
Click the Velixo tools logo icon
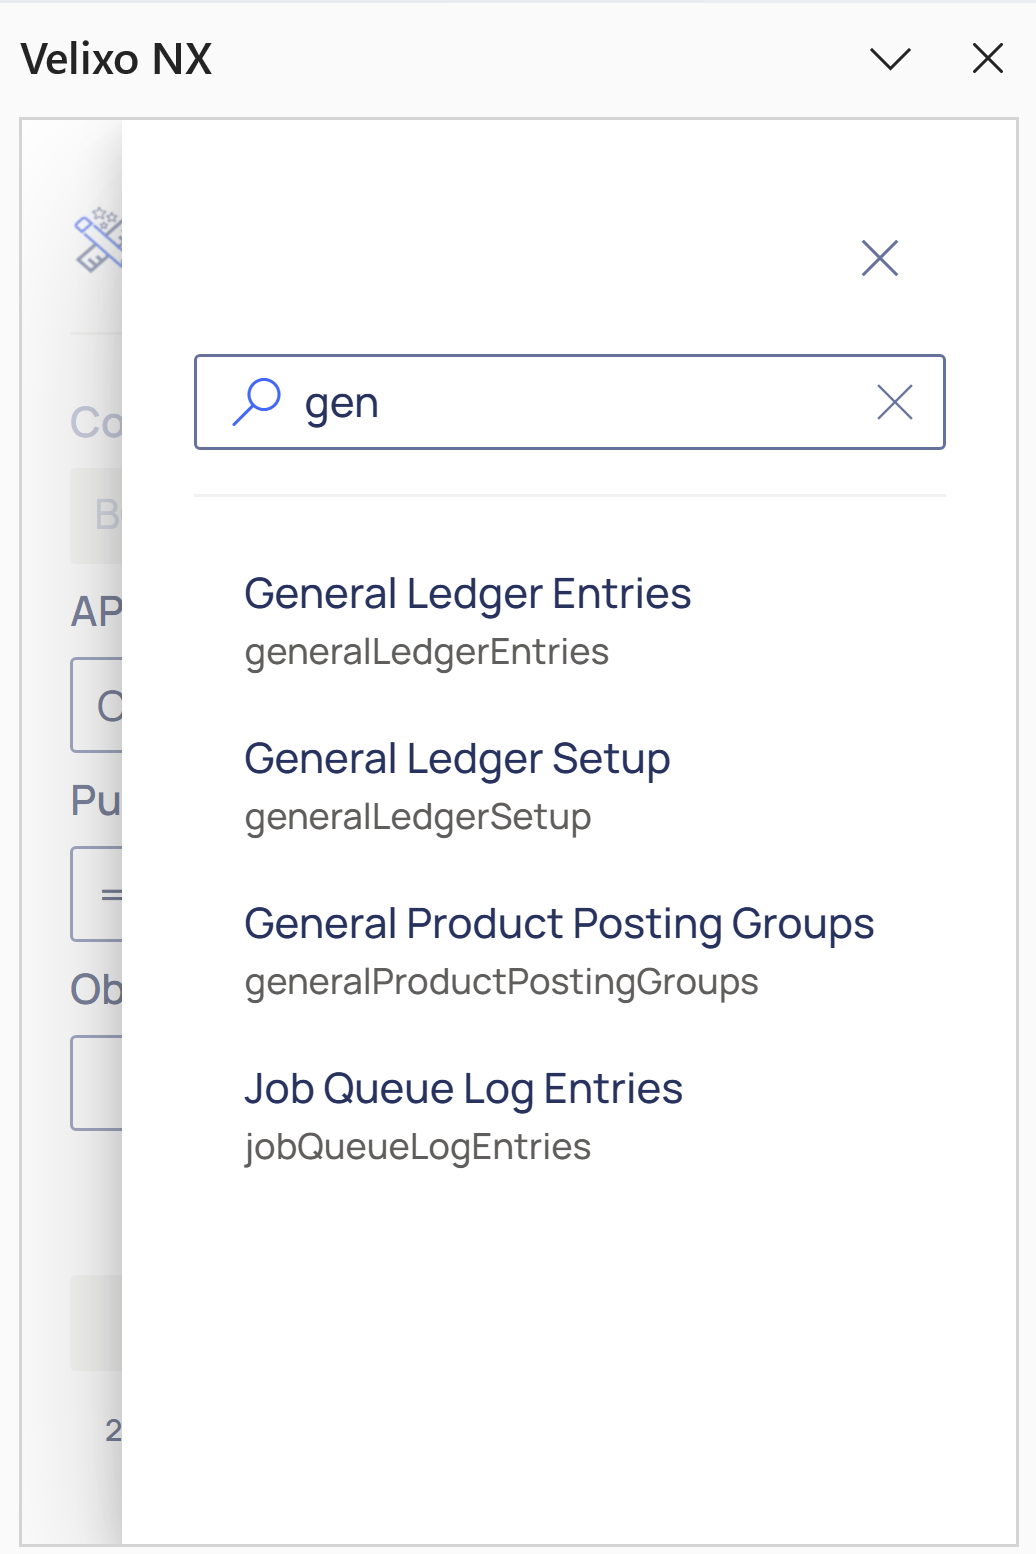(x=98, y=241)
